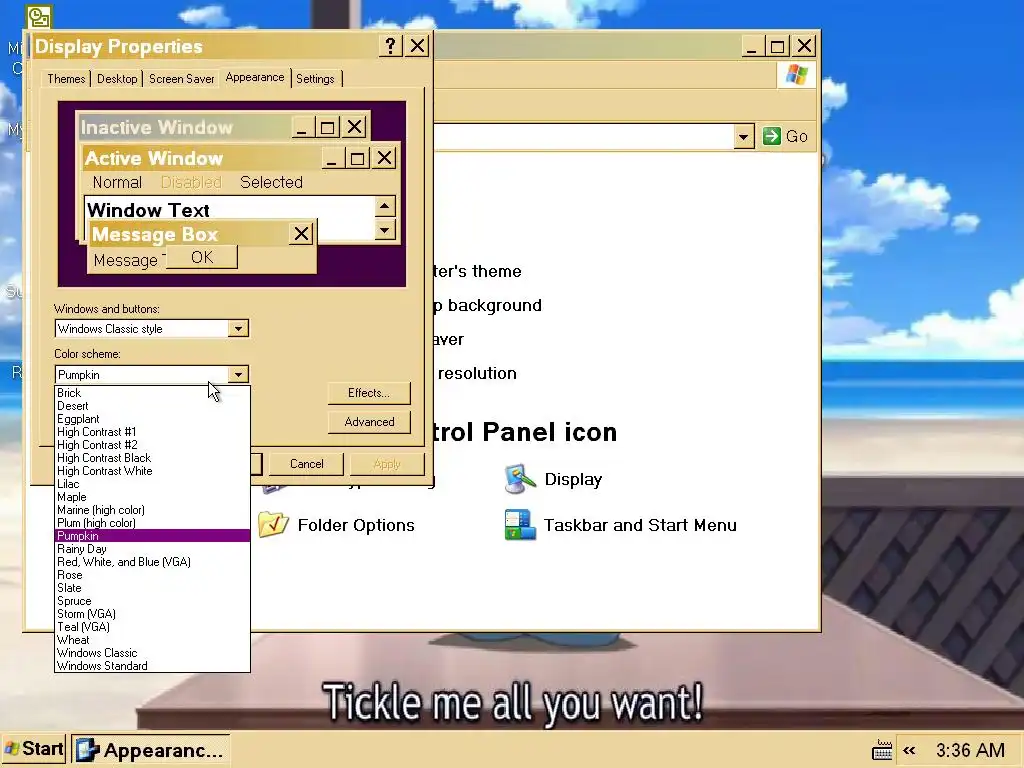This screenshot has height=768, width=1024.
Task: Choose Wheat color scheme
Action: 152,640
